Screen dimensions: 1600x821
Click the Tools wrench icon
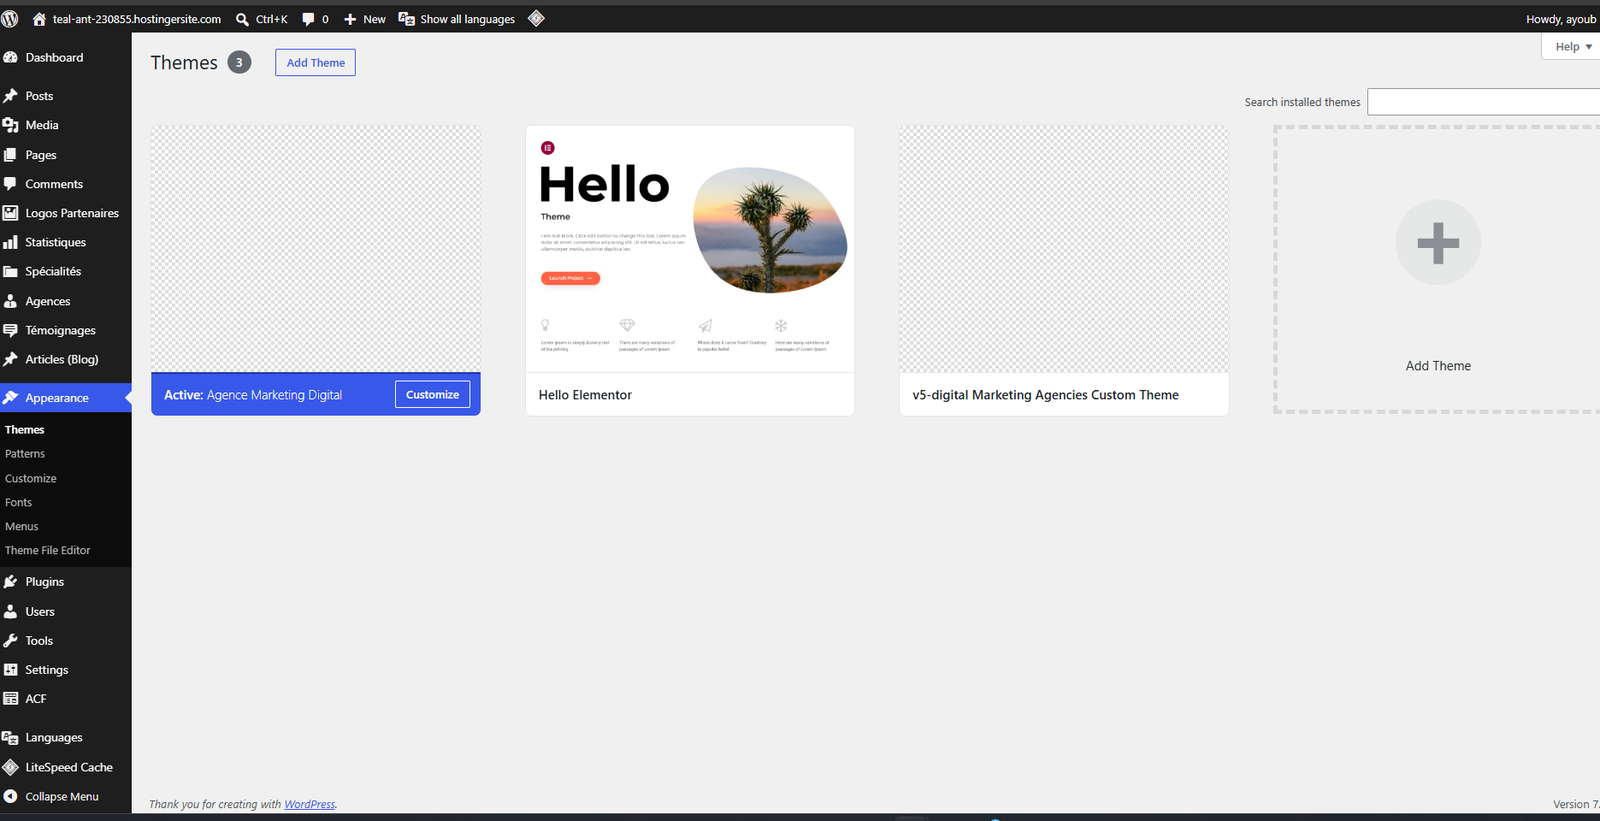11,641
